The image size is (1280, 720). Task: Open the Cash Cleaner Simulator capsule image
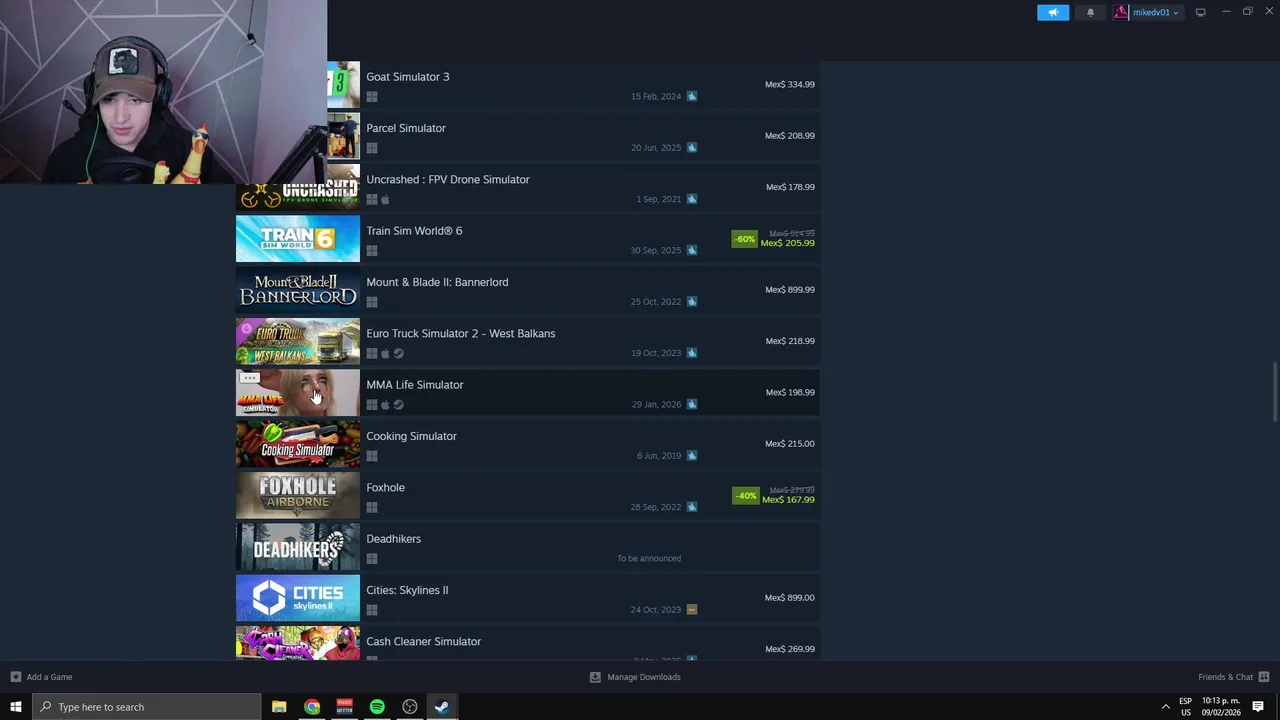(x=298, y=643)
